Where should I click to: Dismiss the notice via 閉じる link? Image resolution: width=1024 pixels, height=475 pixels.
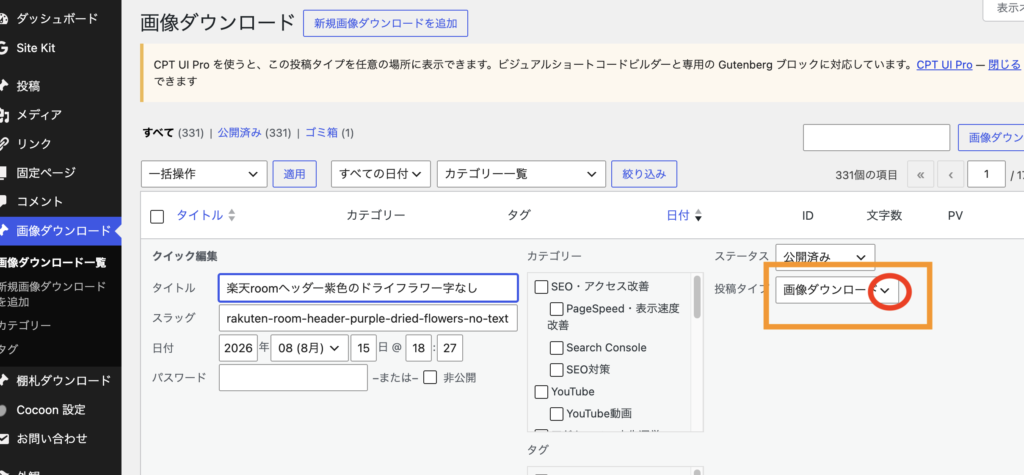pos(1004,65)
